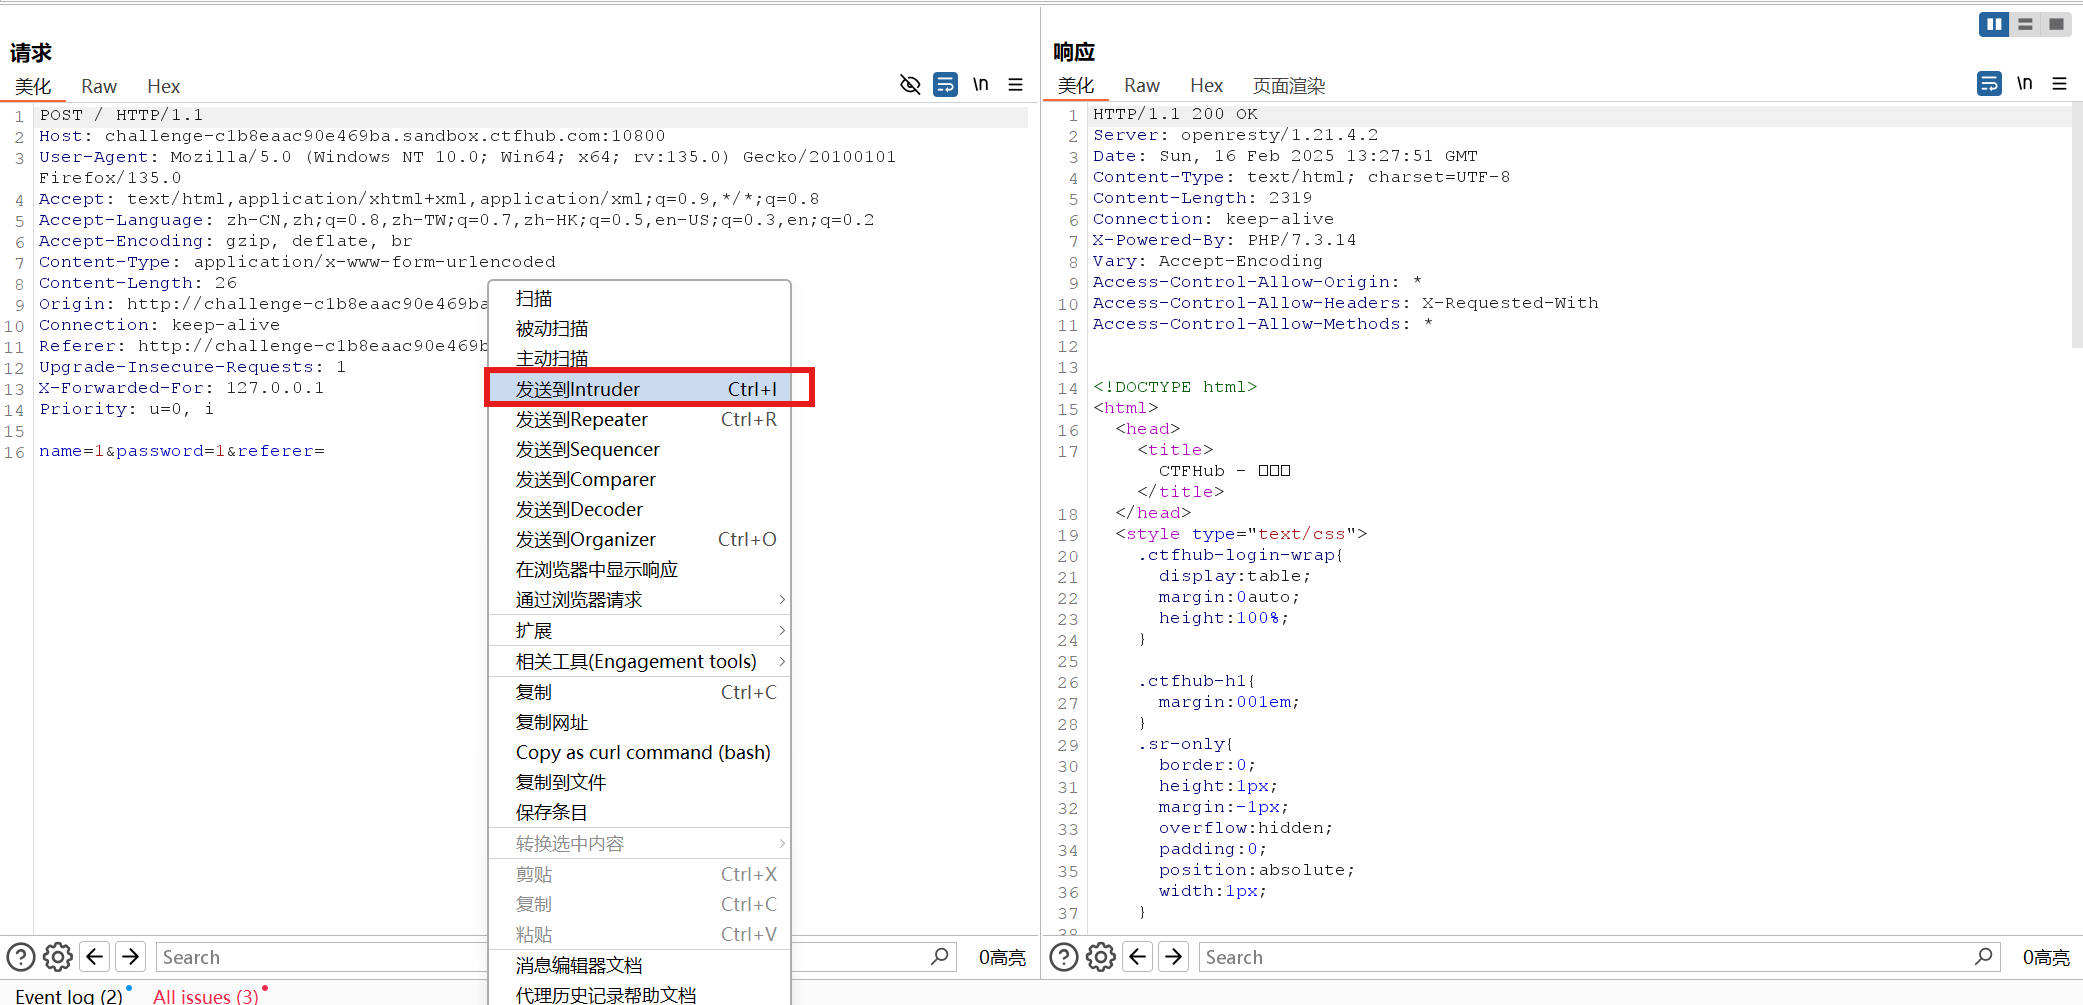Go to previous match in request search

(x=95, y=957)
